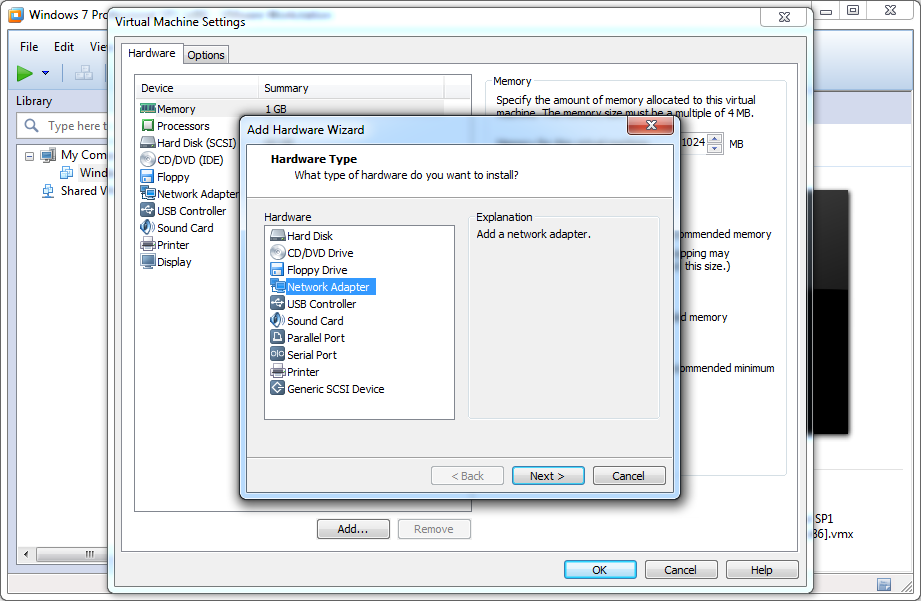Image resolution: width=921 pixels, height=601 pixels.
Task: Choose Generic SCSI Device in the wizard
Action: point(335,389)
